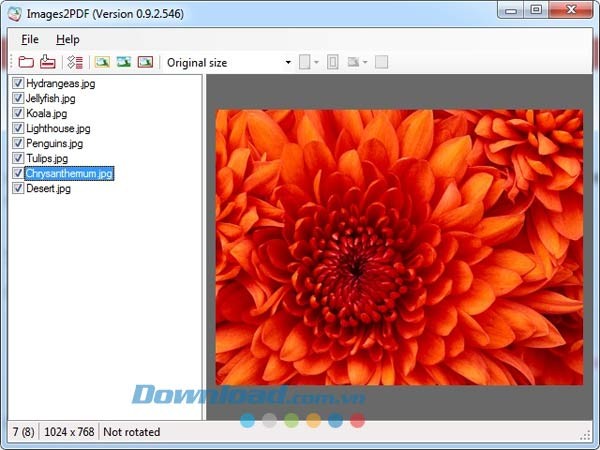Maximize the Images2PDF window
Viewport: 600px width, 450px height.
click(536, 10)
